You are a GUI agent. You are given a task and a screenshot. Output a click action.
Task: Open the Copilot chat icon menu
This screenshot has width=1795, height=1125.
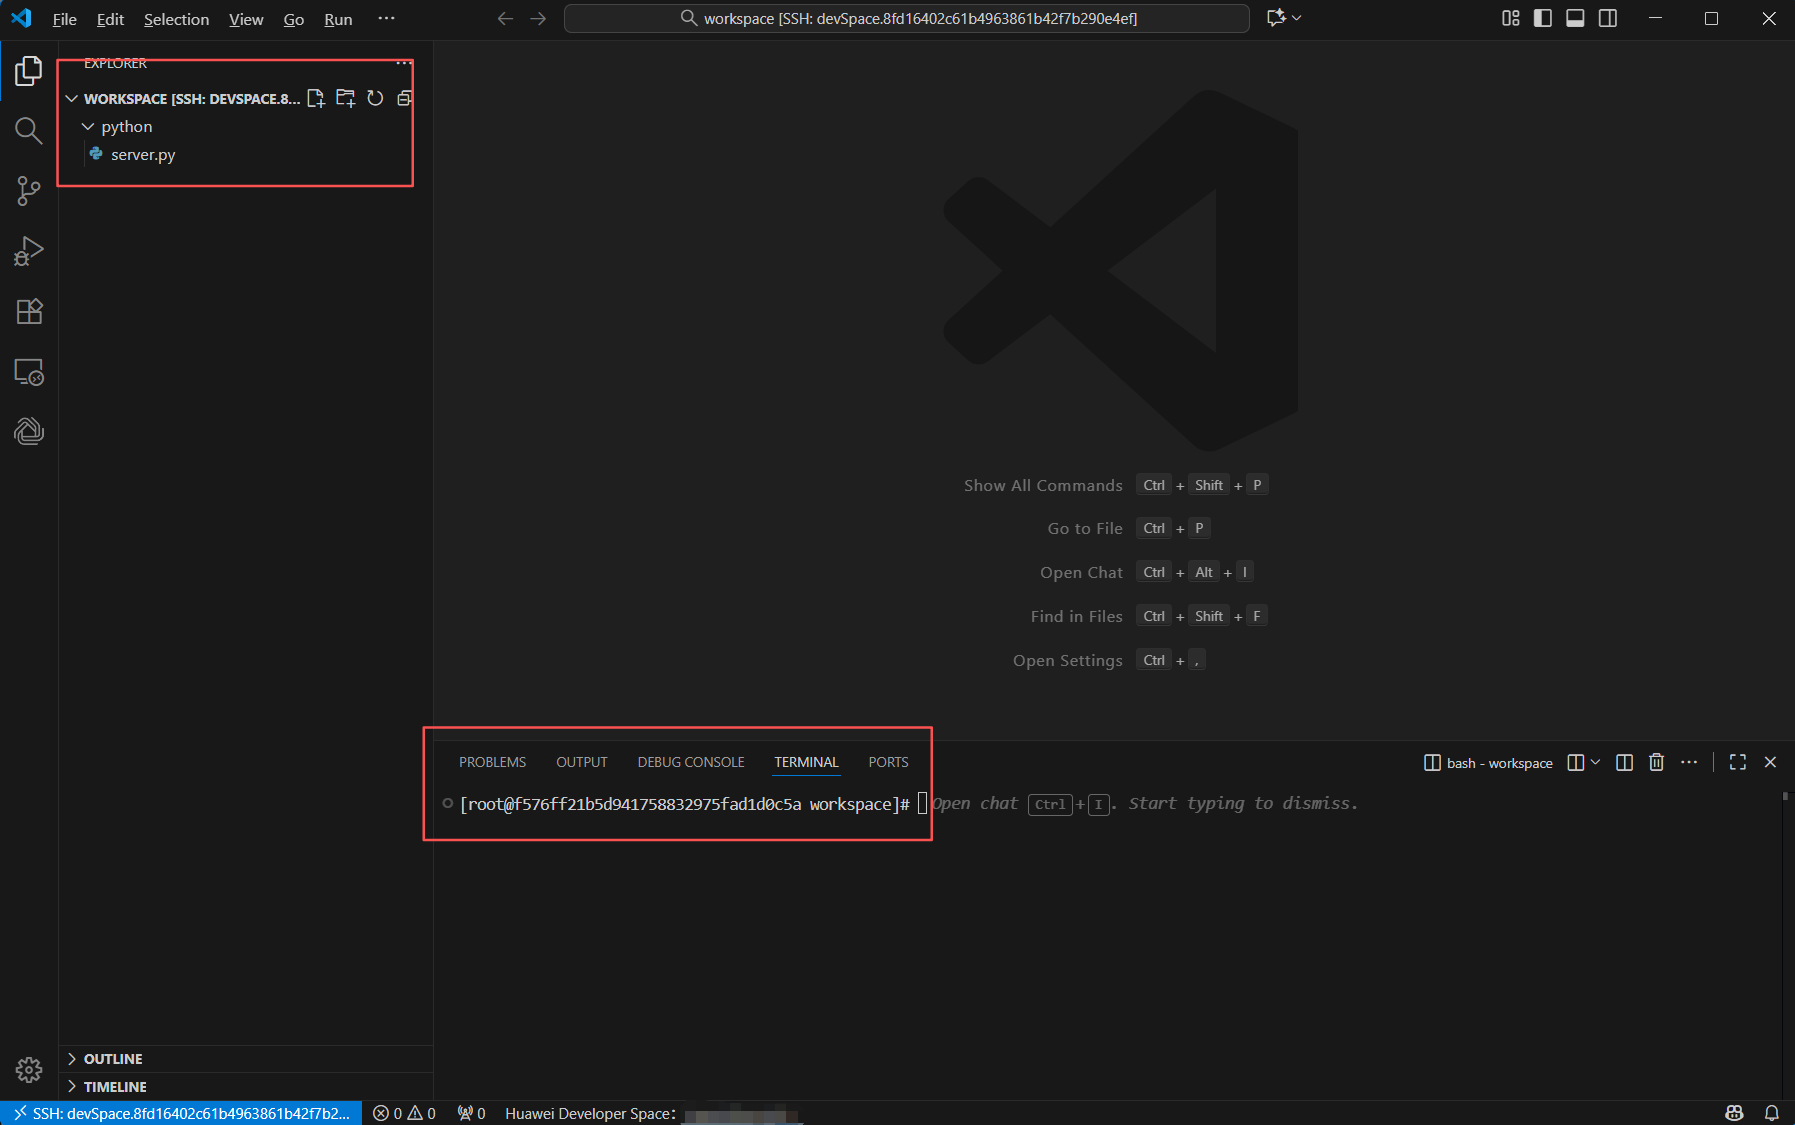pyautogui.click(x=1283, y=18)
